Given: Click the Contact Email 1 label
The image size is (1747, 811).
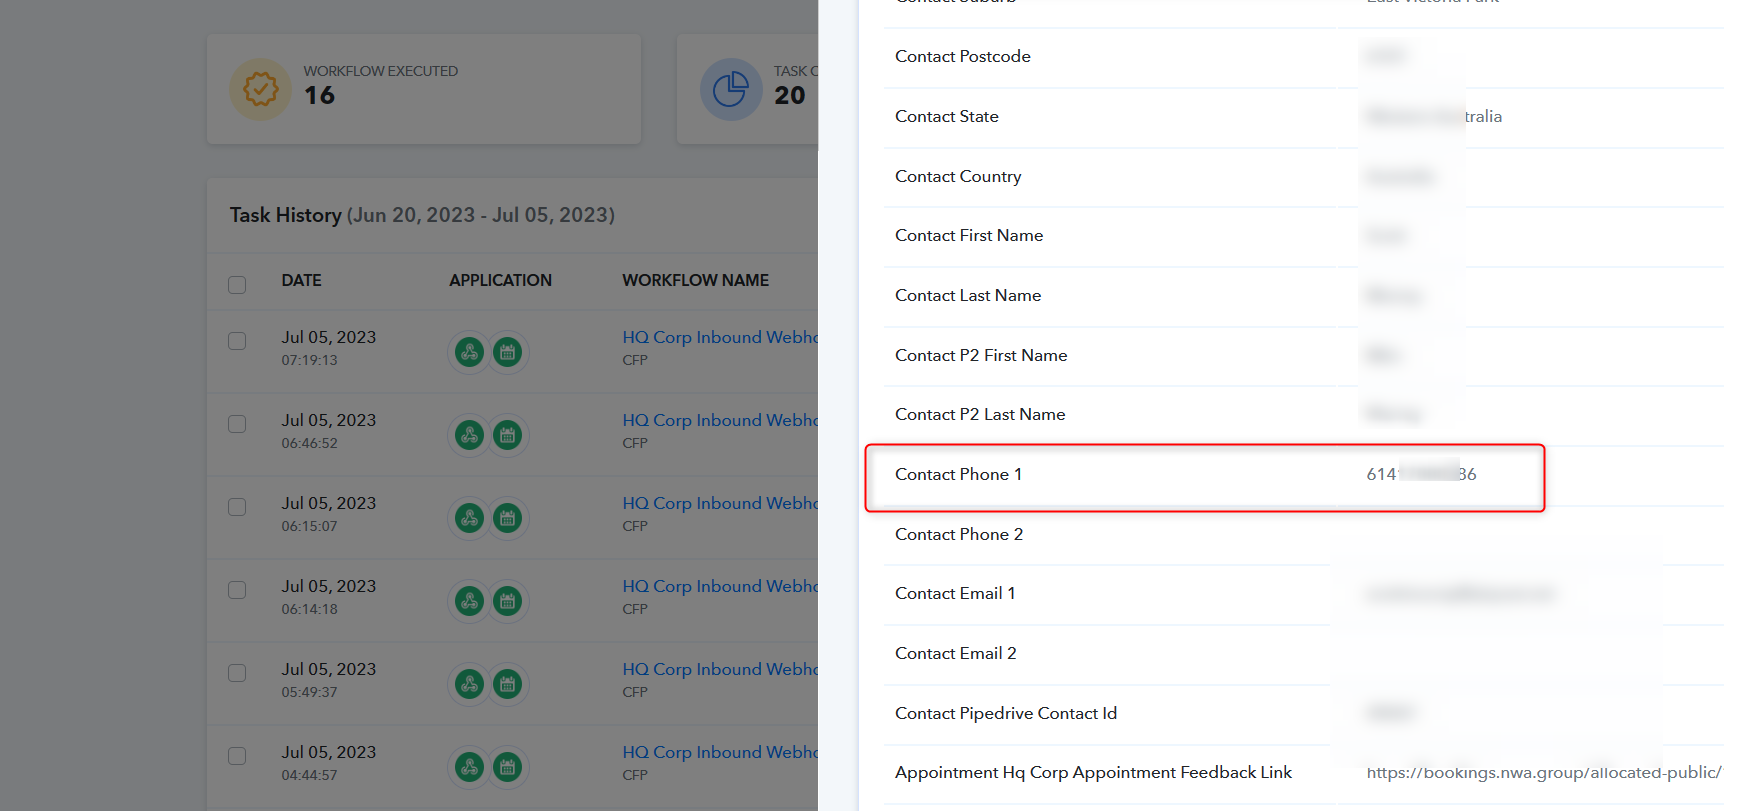Looking at the screenshot, I should (x=955, y=594).
